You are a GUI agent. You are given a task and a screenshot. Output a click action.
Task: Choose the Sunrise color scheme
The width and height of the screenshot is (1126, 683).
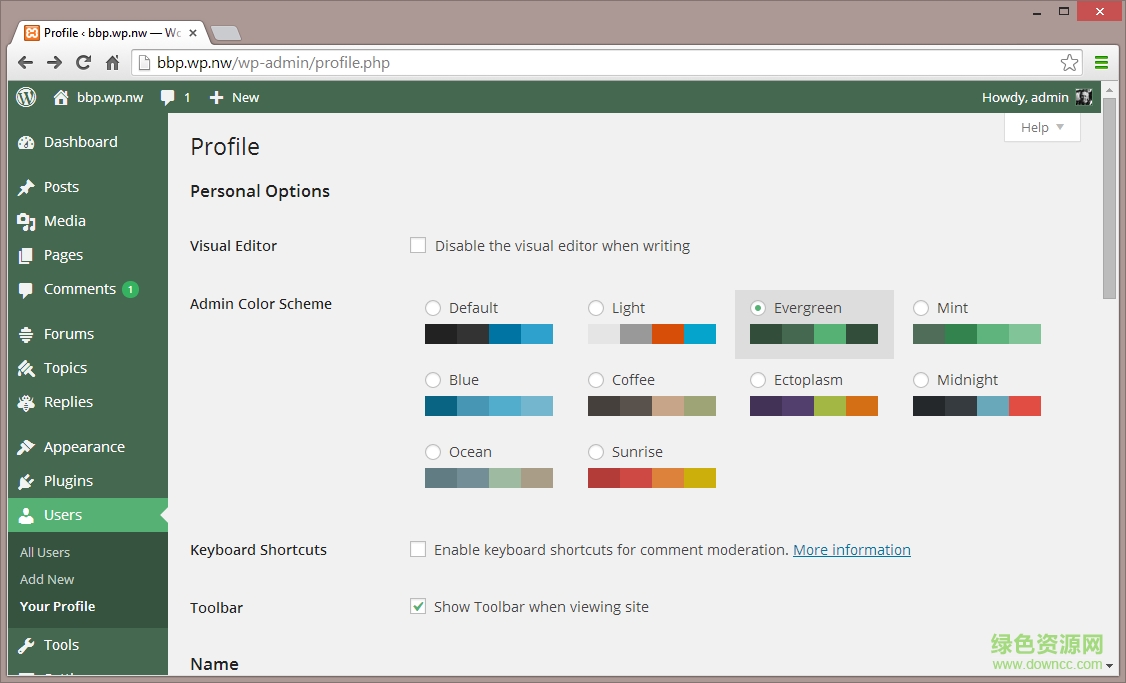[596, 451]
